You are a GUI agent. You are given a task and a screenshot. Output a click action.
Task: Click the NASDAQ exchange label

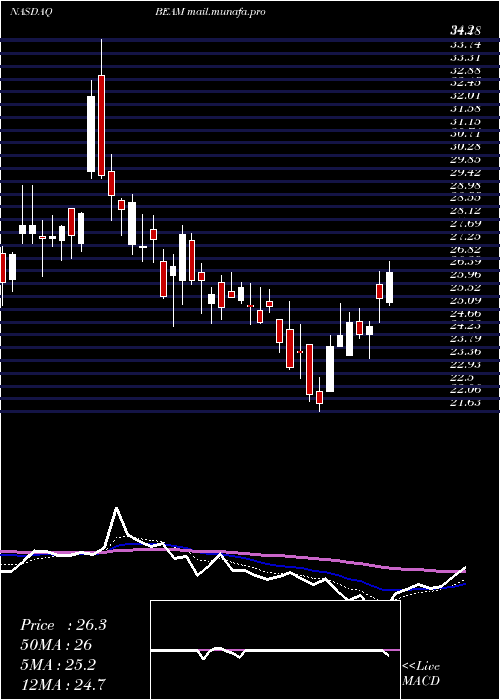[x=31, y=12]
